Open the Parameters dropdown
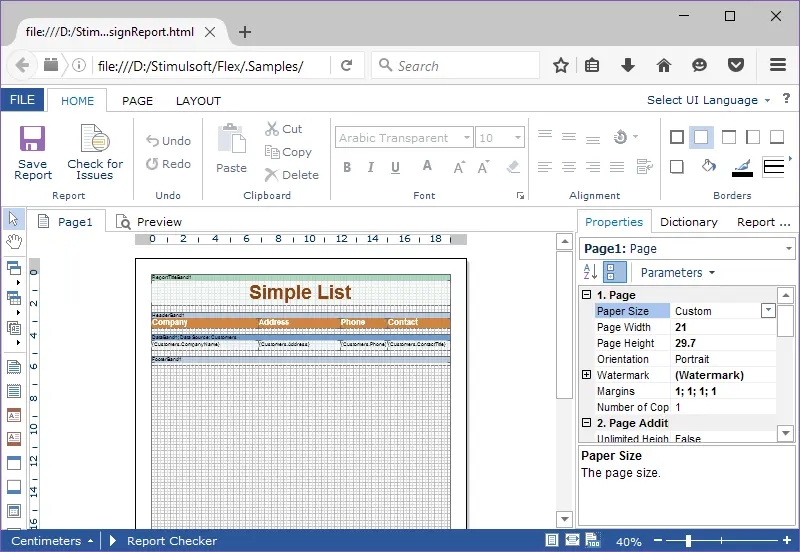The height and width of the screenshot is (552, 800). (678, 272)
